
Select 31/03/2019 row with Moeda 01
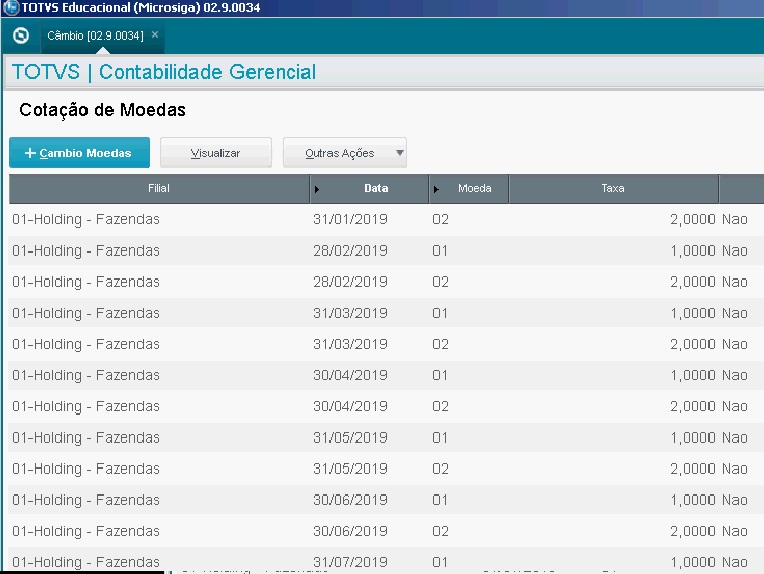pos(386,313)
